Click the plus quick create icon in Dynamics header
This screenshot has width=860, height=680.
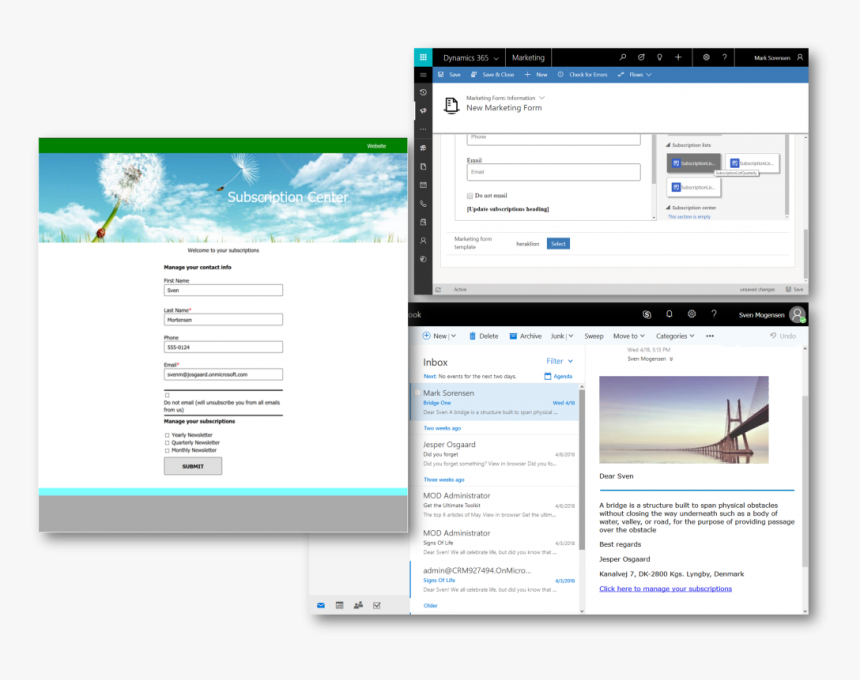(x=678, y=57)
